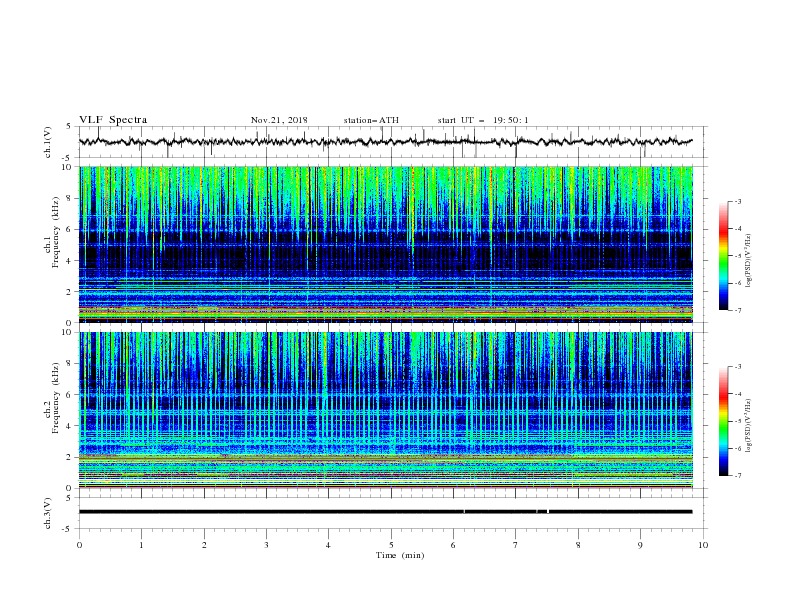792x612 pixels.
Task: Click the "-5" tick on the ch.2 colorbar
Action: click(x=737, y=421)
